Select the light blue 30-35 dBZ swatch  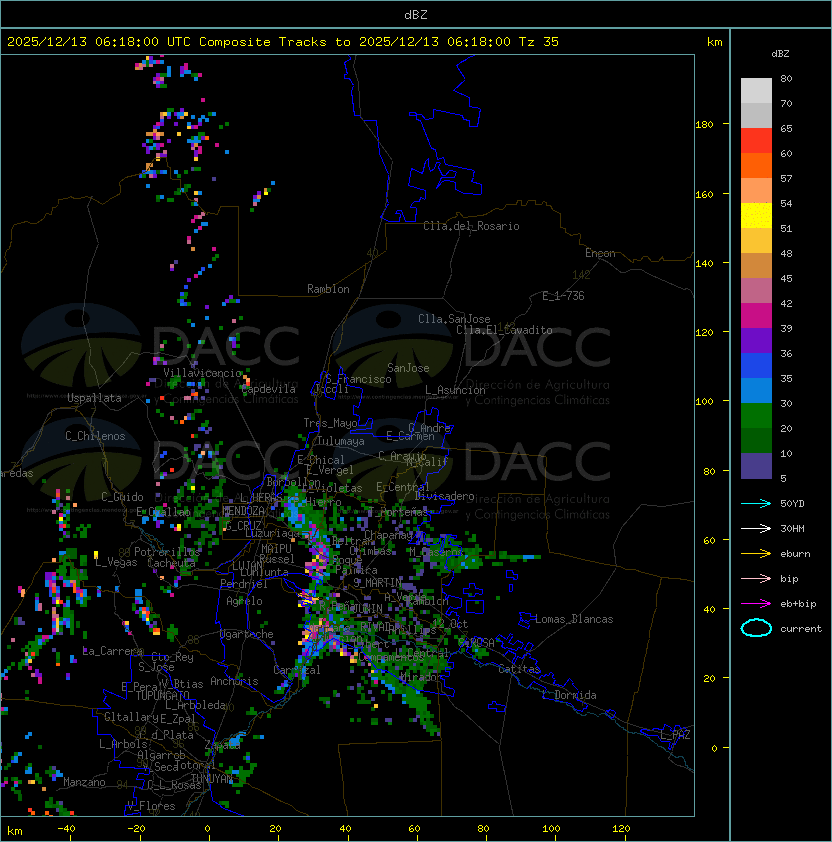[756, 391]
